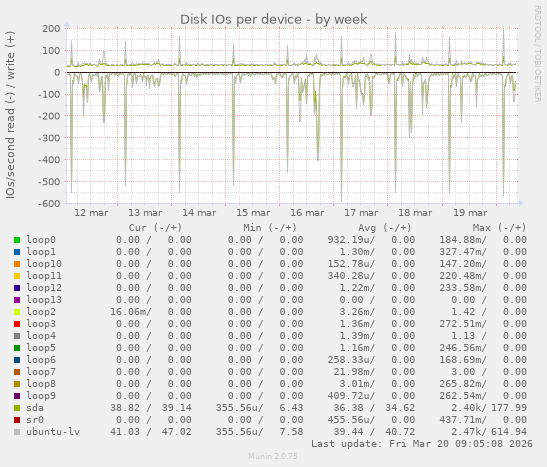Select the sr0 legend label
This screenshot has width=547, height=467.
[35, 420]
